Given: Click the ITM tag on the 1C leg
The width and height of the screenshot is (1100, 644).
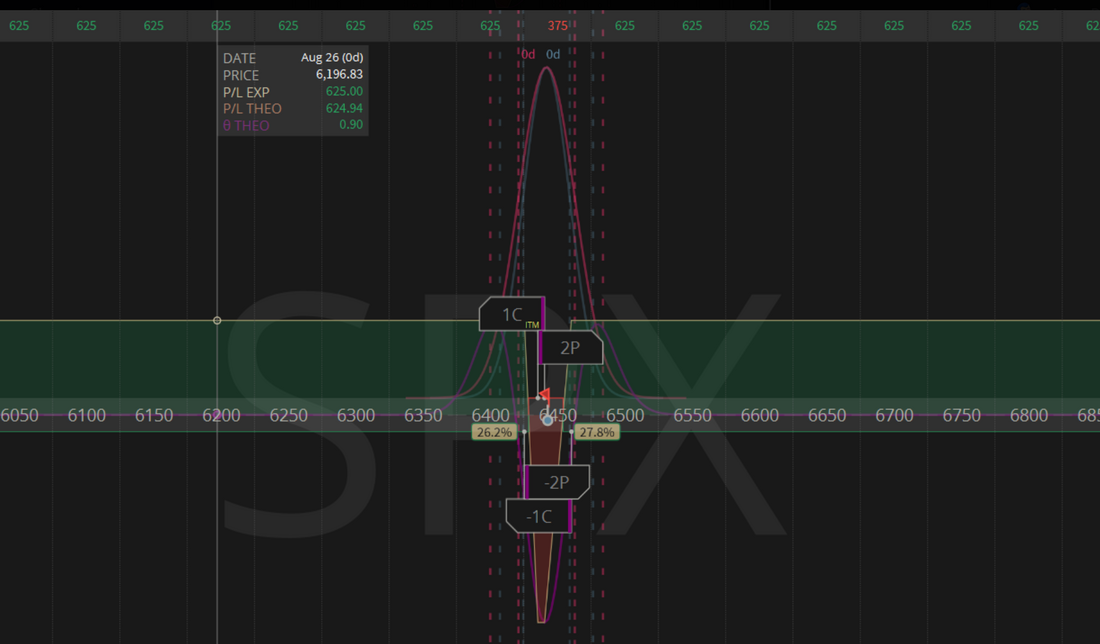Looking at the screenshot, I should (x=532, y=325).
